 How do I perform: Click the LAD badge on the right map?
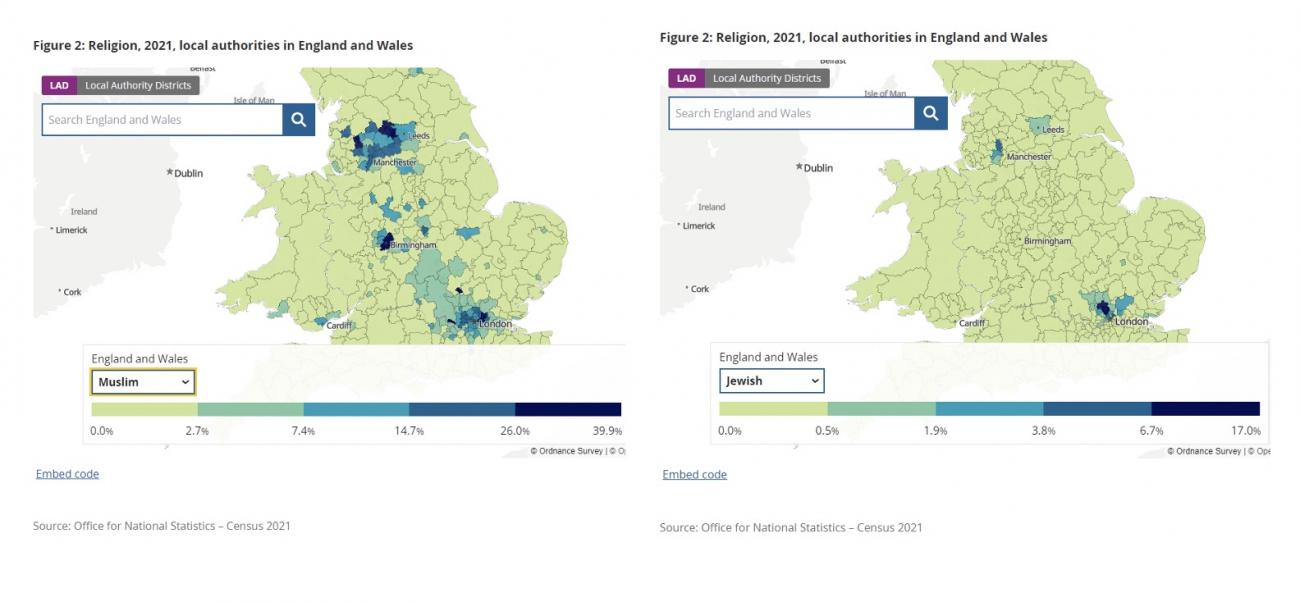[x=686, y=79]
